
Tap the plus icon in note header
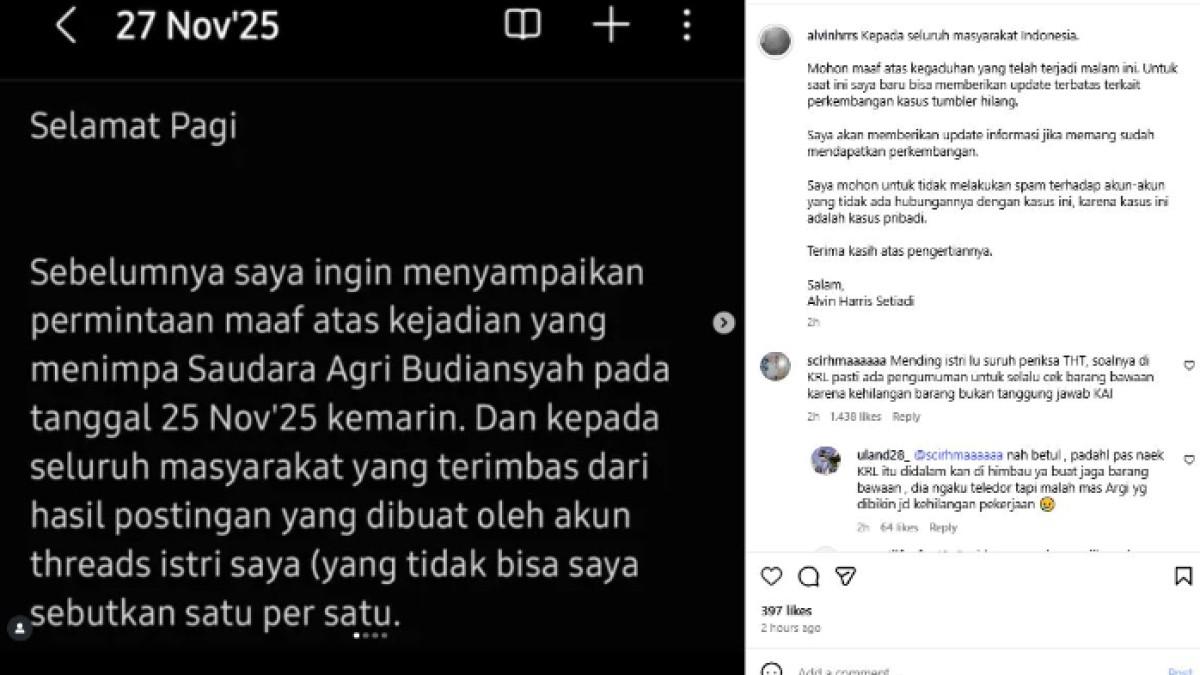610,25
